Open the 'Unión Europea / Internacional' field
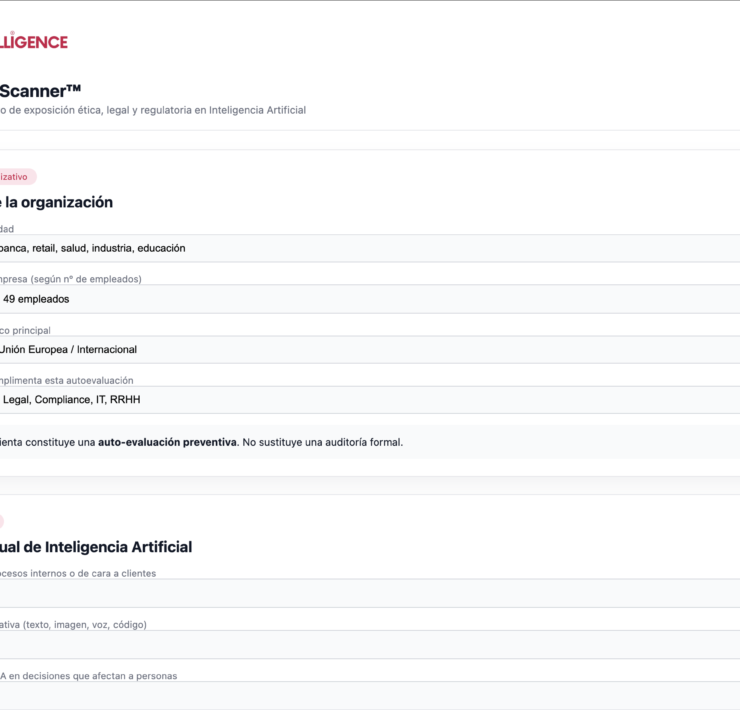The width and height of the screenshot is (740, 710). 370,350
